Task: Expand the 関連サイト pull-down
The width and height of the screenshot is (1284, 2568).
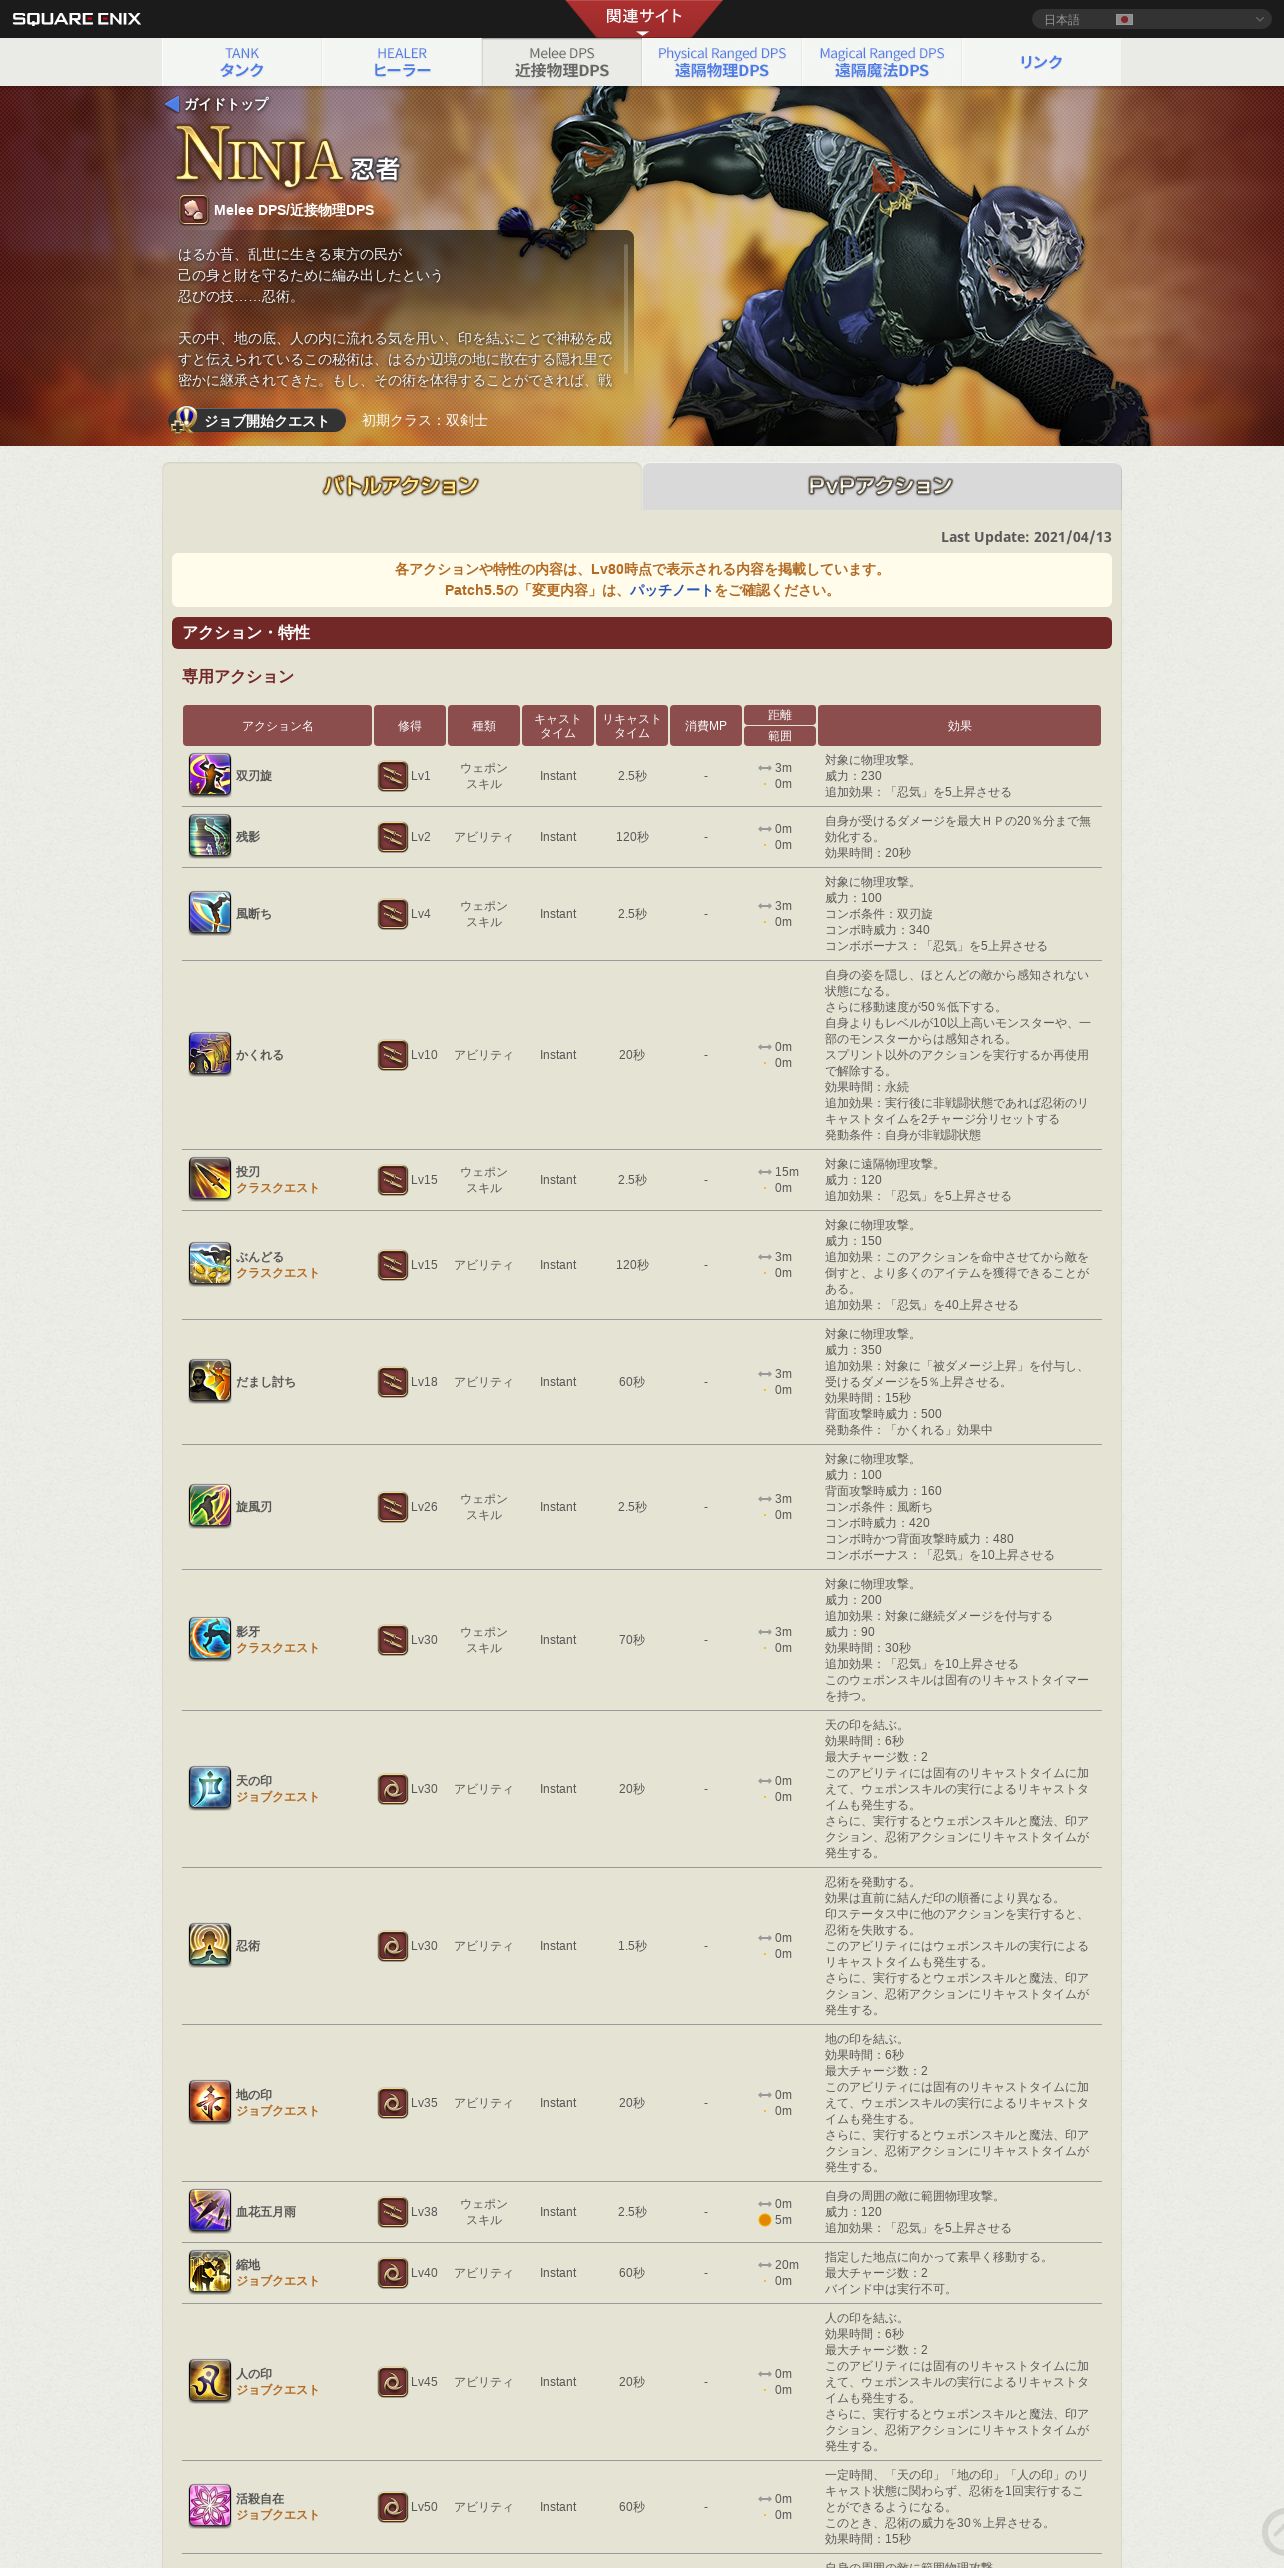Action: click(x=643, y=18)
